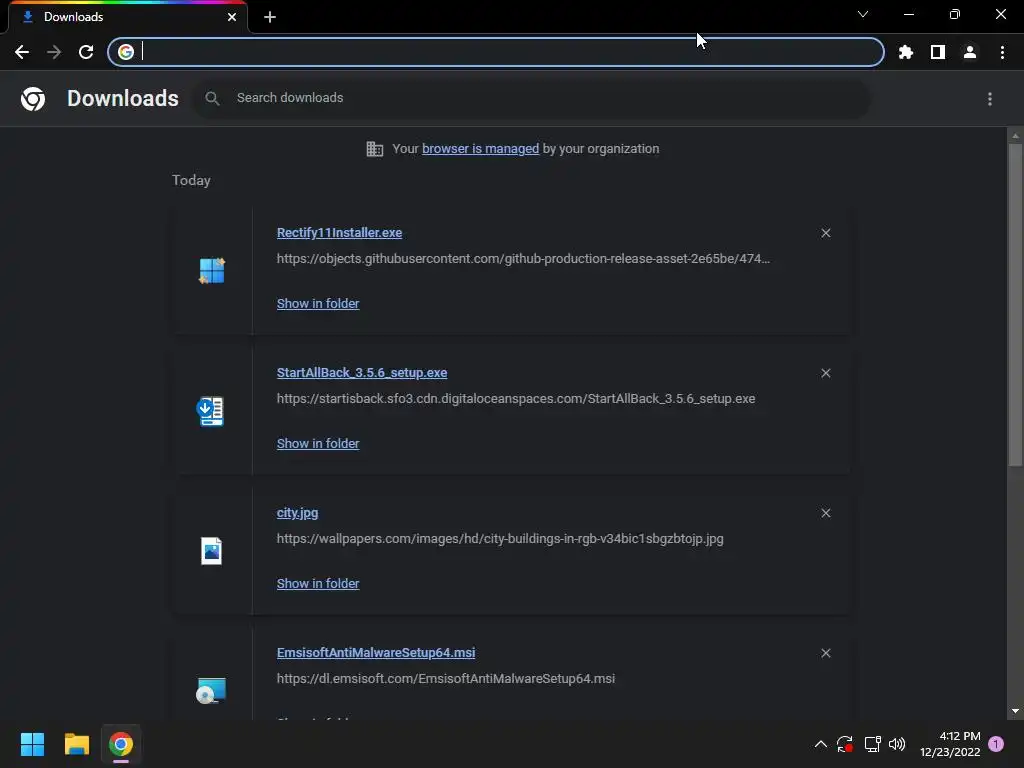The image size is (1024, 768).
Task: Focus the Search downloads field
Action: point(531,99)
